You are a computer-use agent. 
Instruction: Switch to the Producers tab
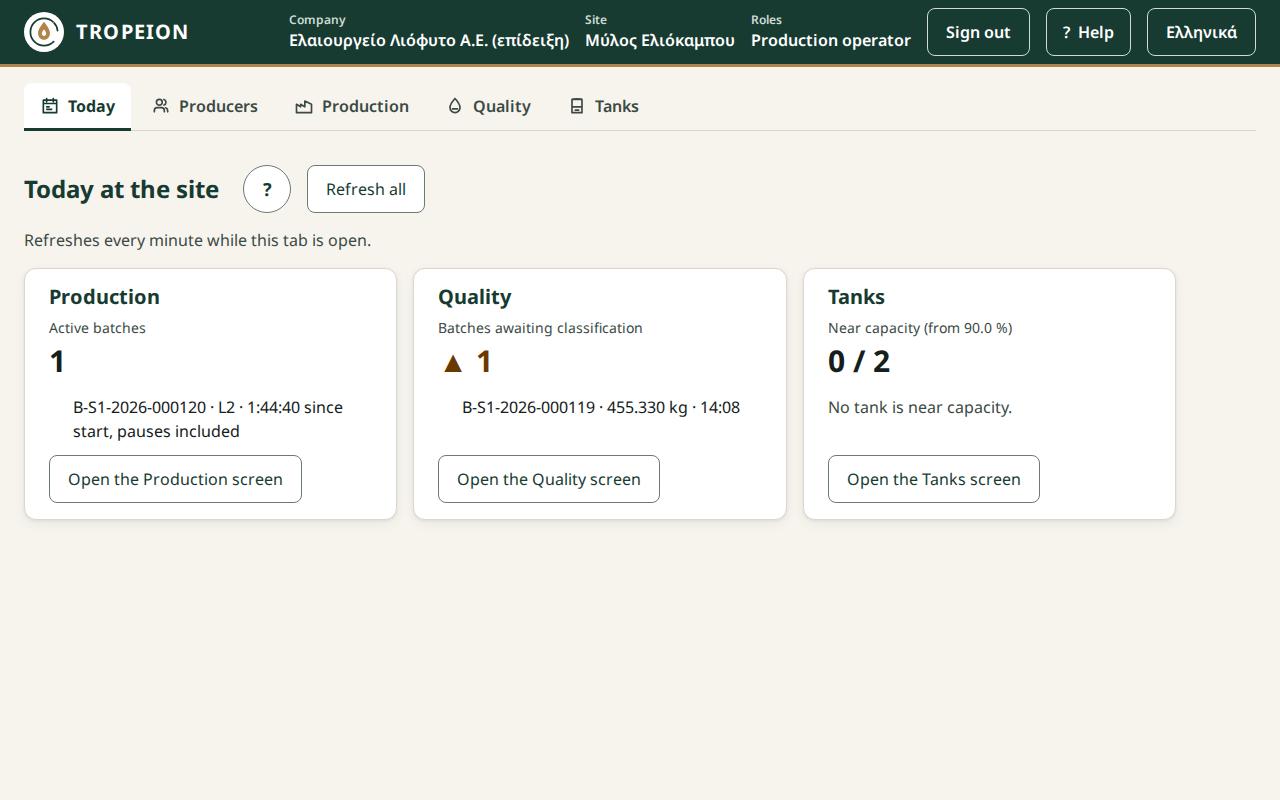click(205, 106)
